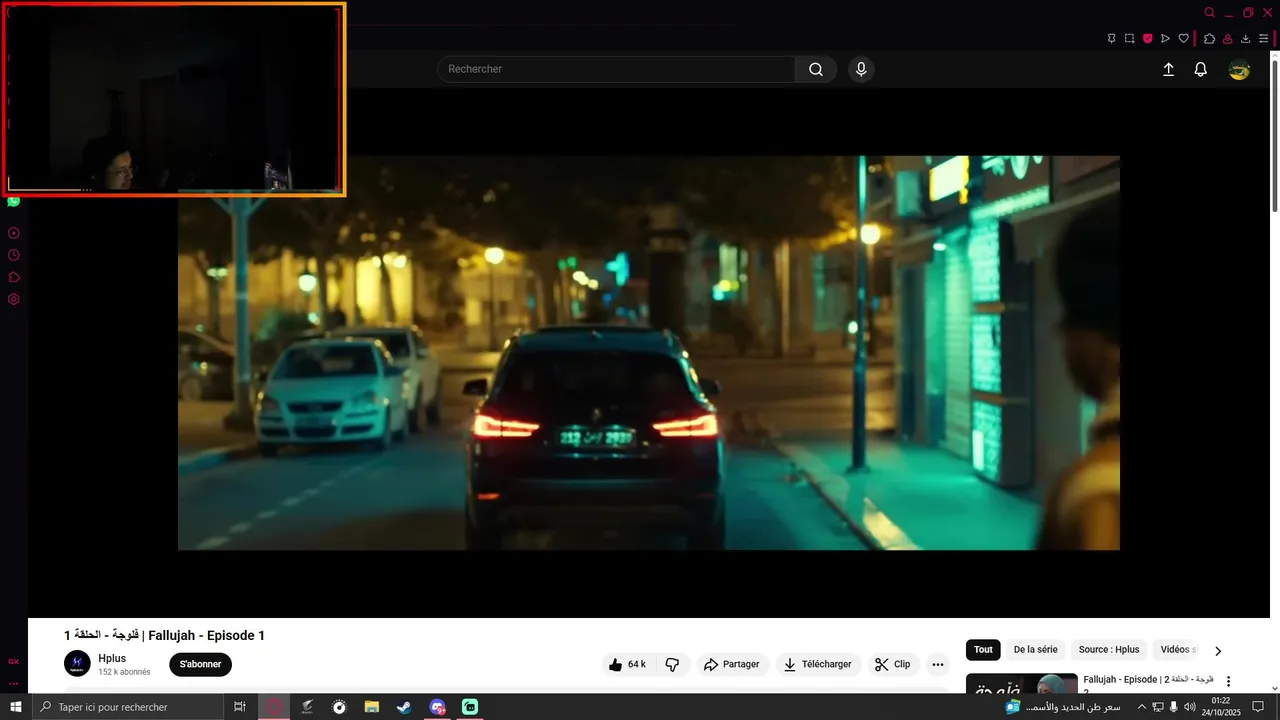Open the Opera snapshot tool
Screen dimensions: 1280x720
[1129, 39]
